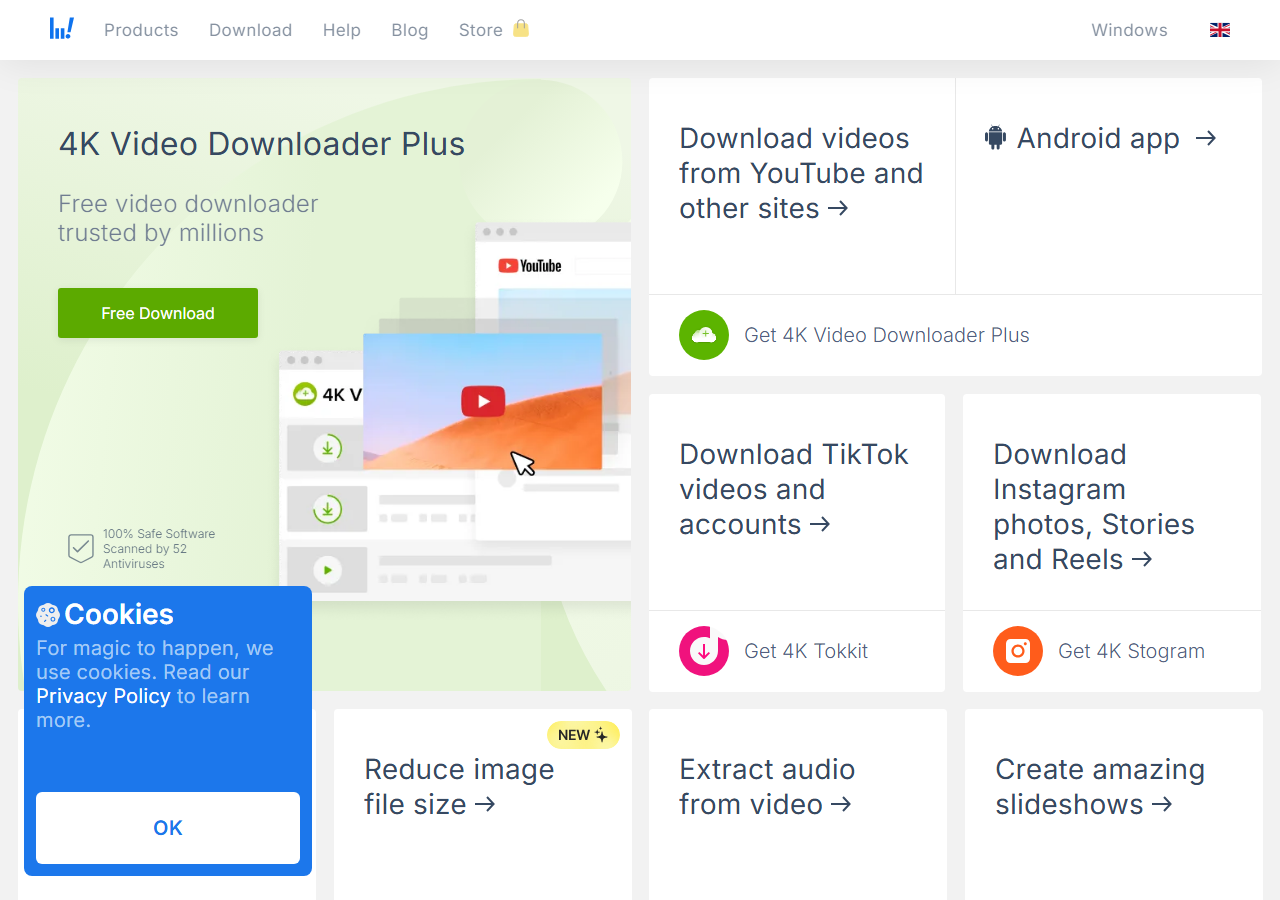Click 'Free video downloader trusted by millions' text
Image resolution: width=1280 pixels, height=900 pixels.
click(x=188, y=218)
